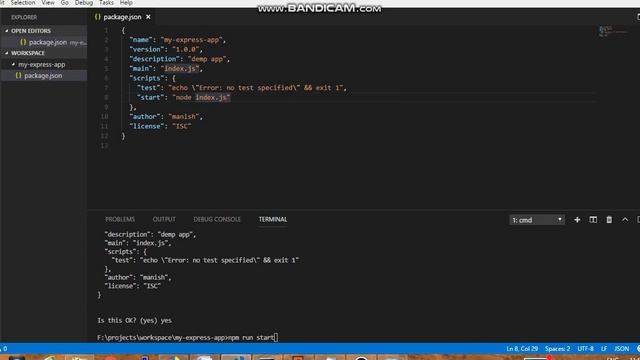Split the terminal with the split icon
Viewport: 640px width, 360px height.
click(593, 220)
